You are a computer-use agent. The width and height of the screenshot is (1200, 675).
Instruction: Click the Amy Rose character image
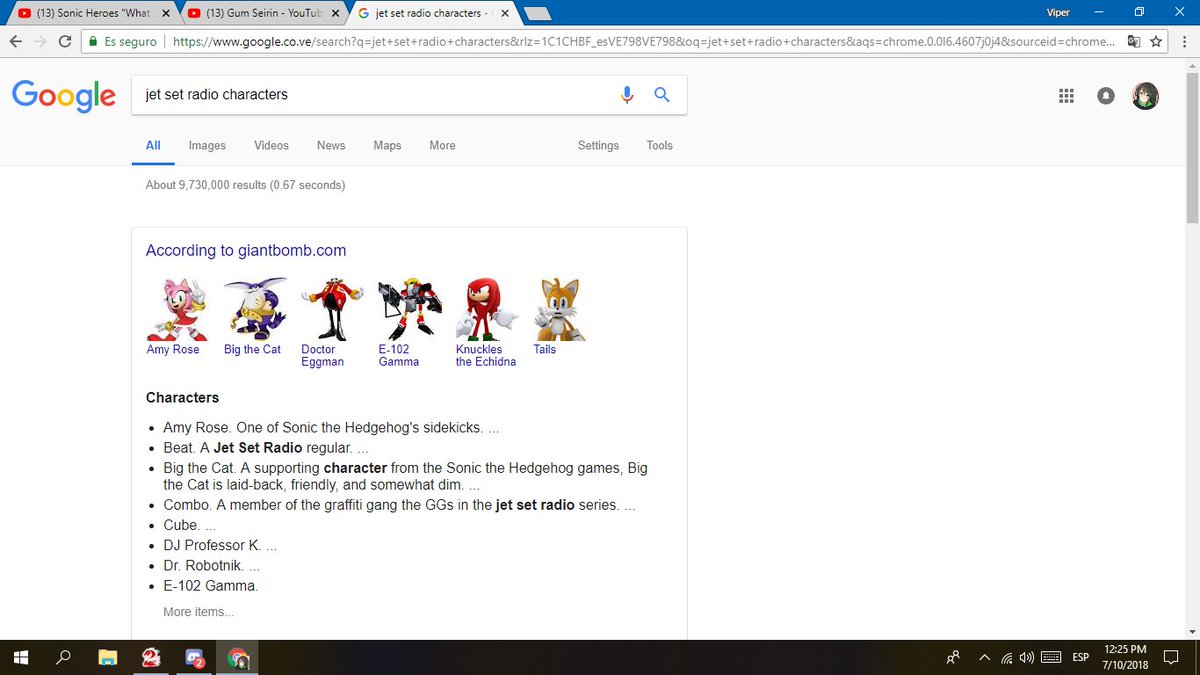177,309
